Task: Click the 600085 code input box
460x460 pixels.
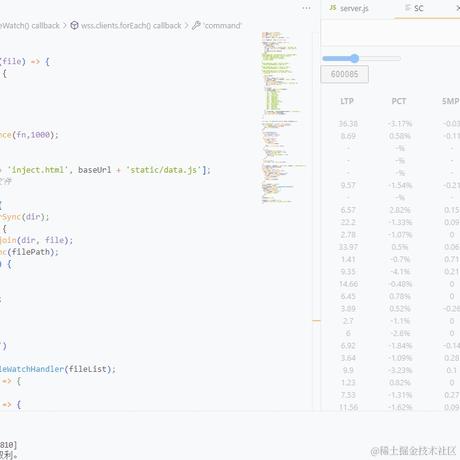Action: [345, 74]
